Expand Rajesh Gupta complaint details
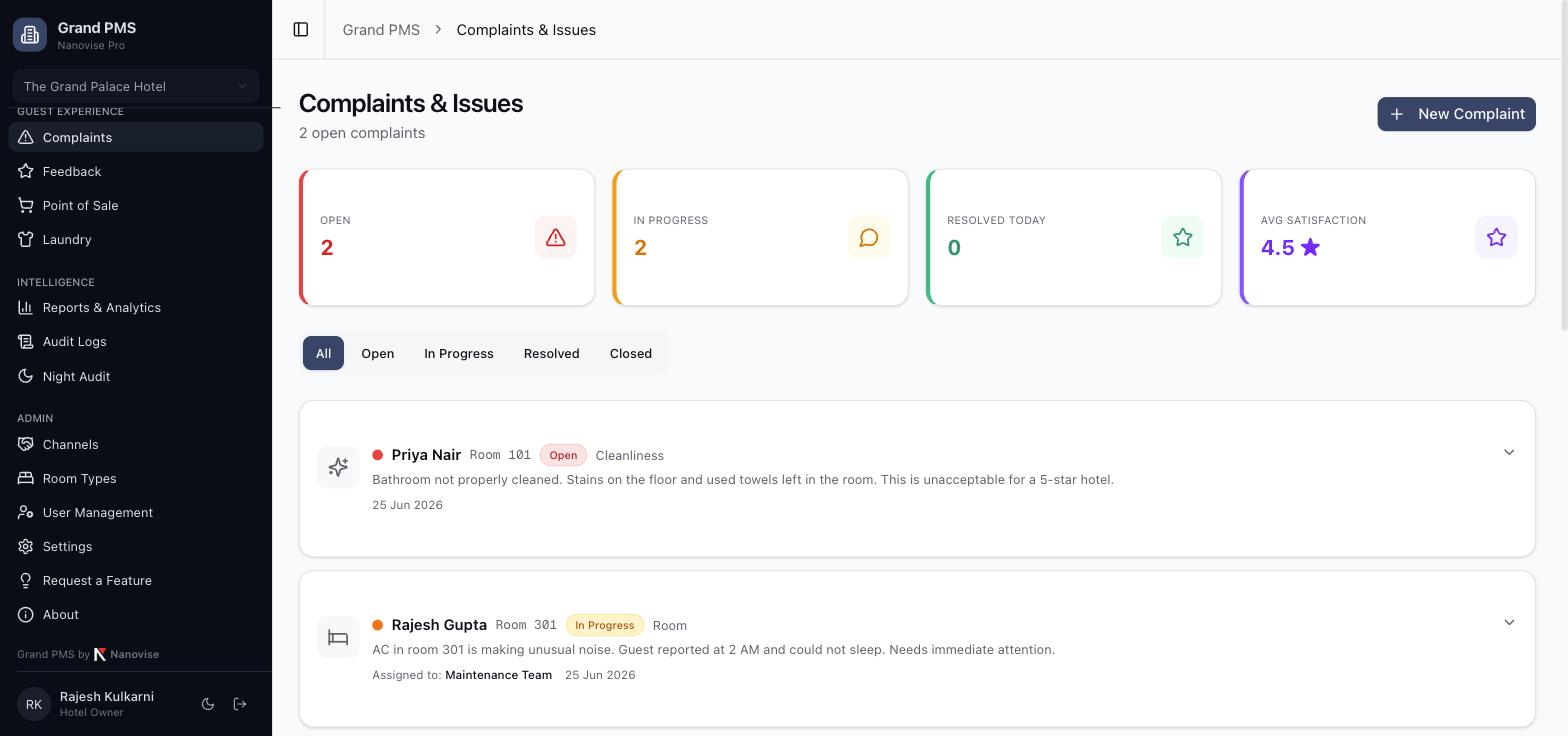The height and width of the screenshot is (736, 1568). point(1509,623)
